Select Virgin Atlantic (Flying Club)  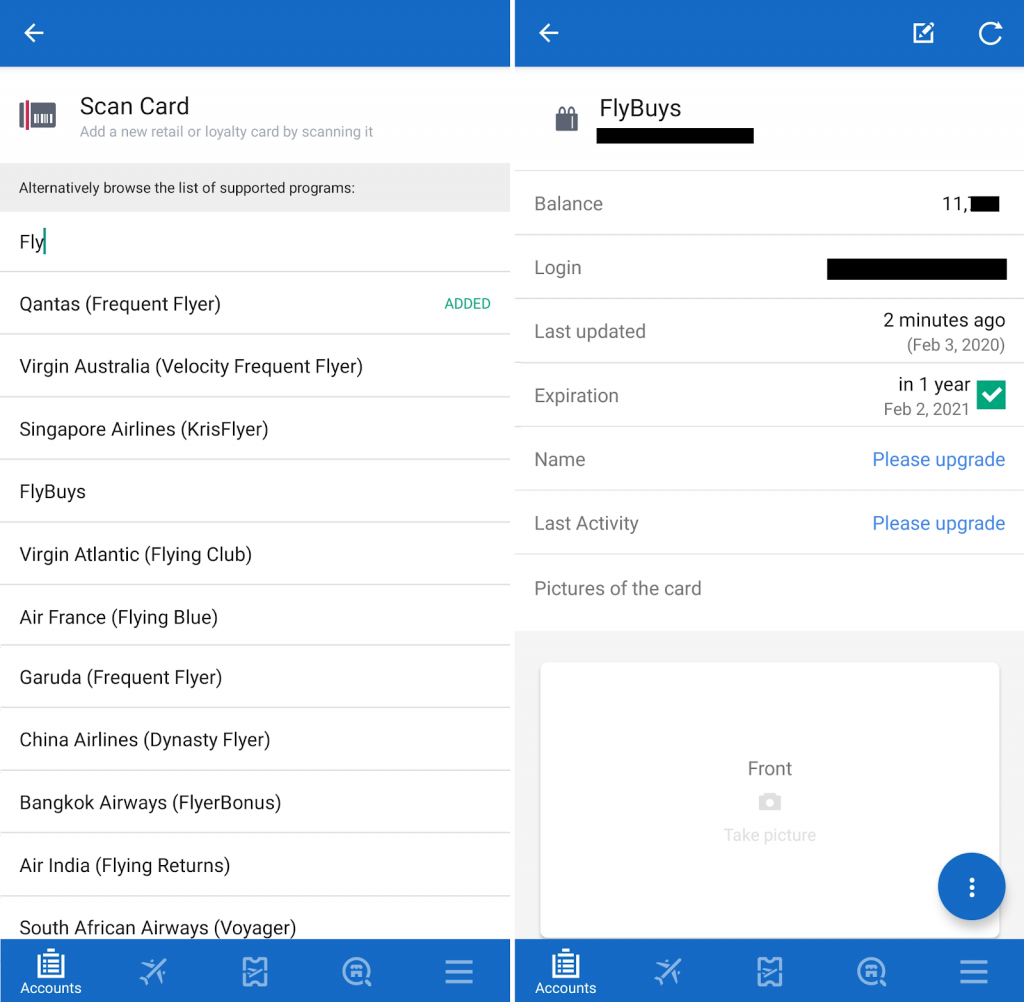[x=255, y=555]
